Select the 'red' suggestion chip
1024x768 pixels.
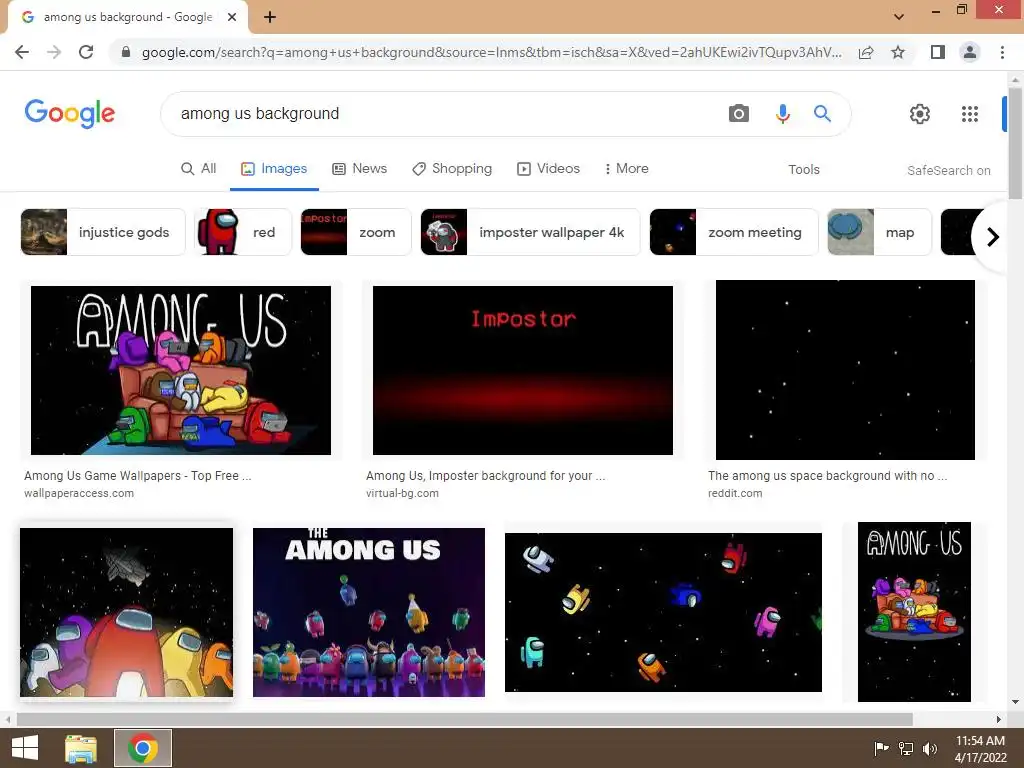pyautogui.click(x=242, y=232)
